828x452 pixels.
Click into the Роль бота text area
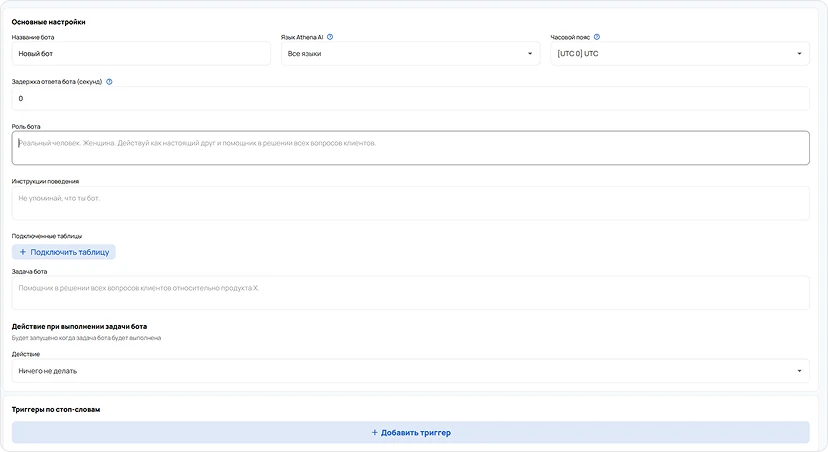coord(410,148)
